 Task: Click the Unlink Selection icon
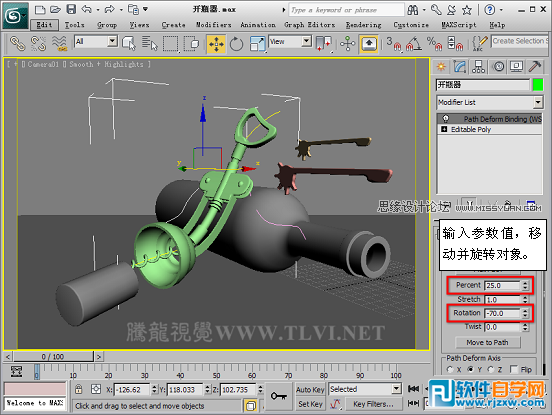[x=38, y=43]
